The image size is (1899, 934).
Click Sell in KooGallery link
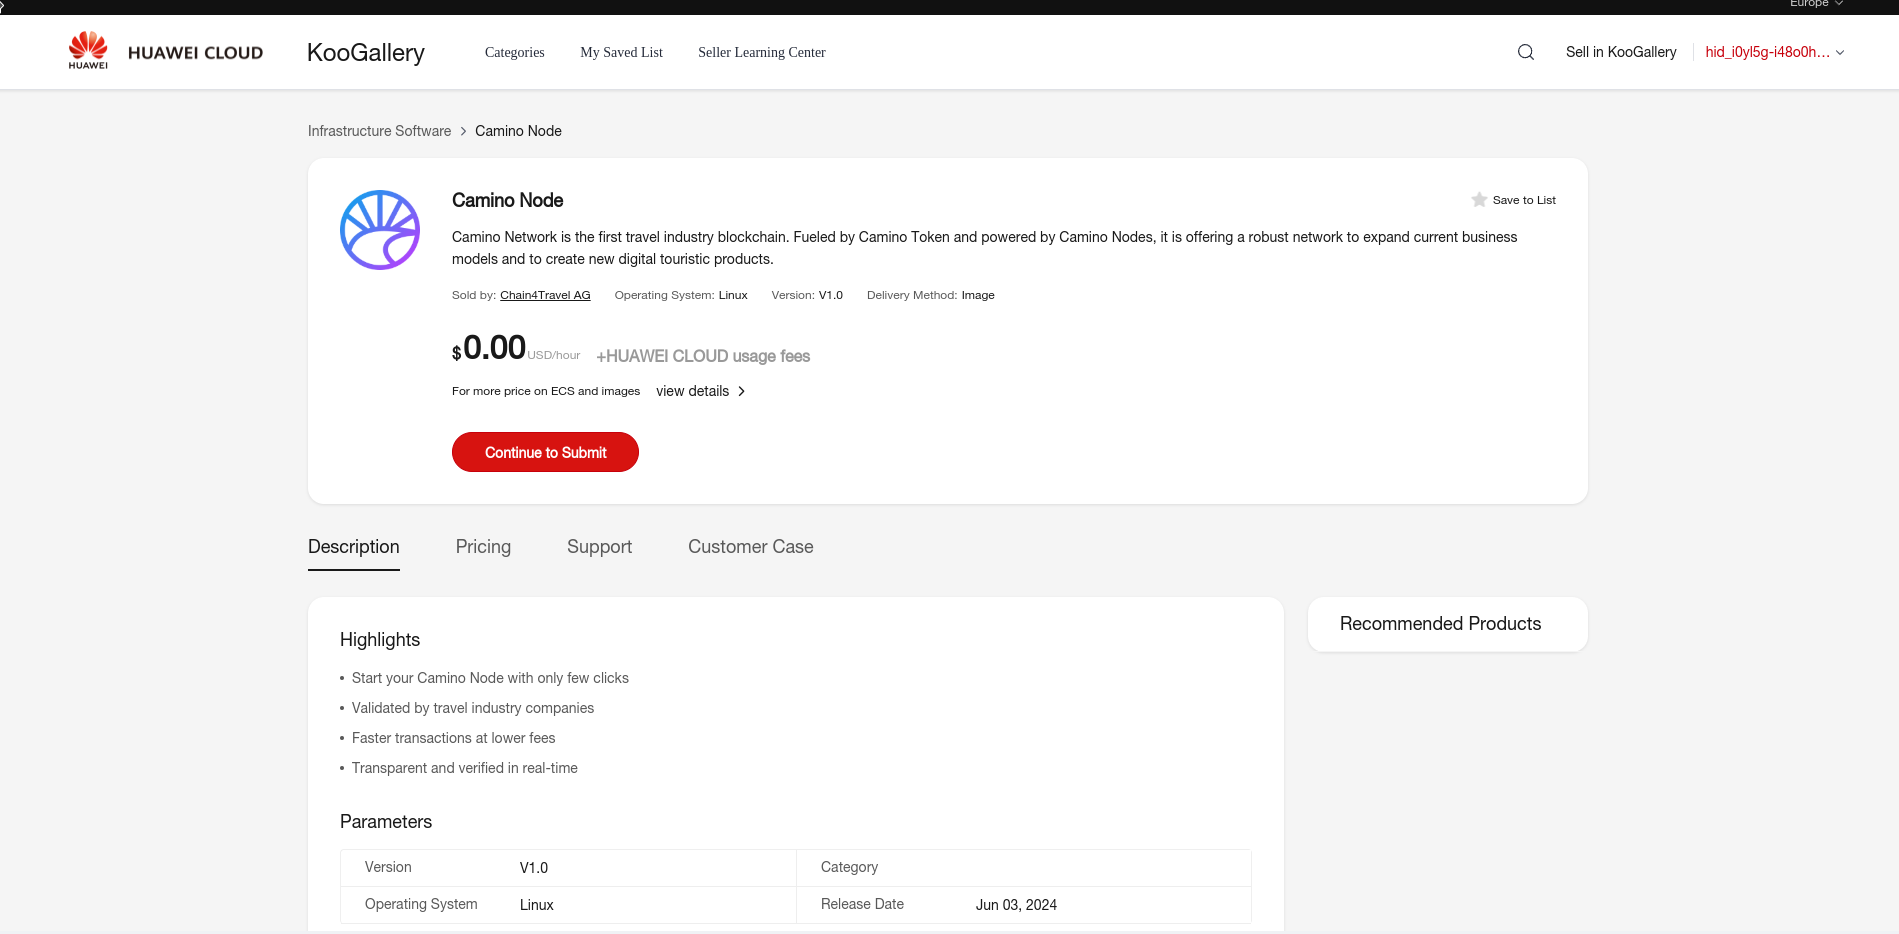(x=1620, y=52)
